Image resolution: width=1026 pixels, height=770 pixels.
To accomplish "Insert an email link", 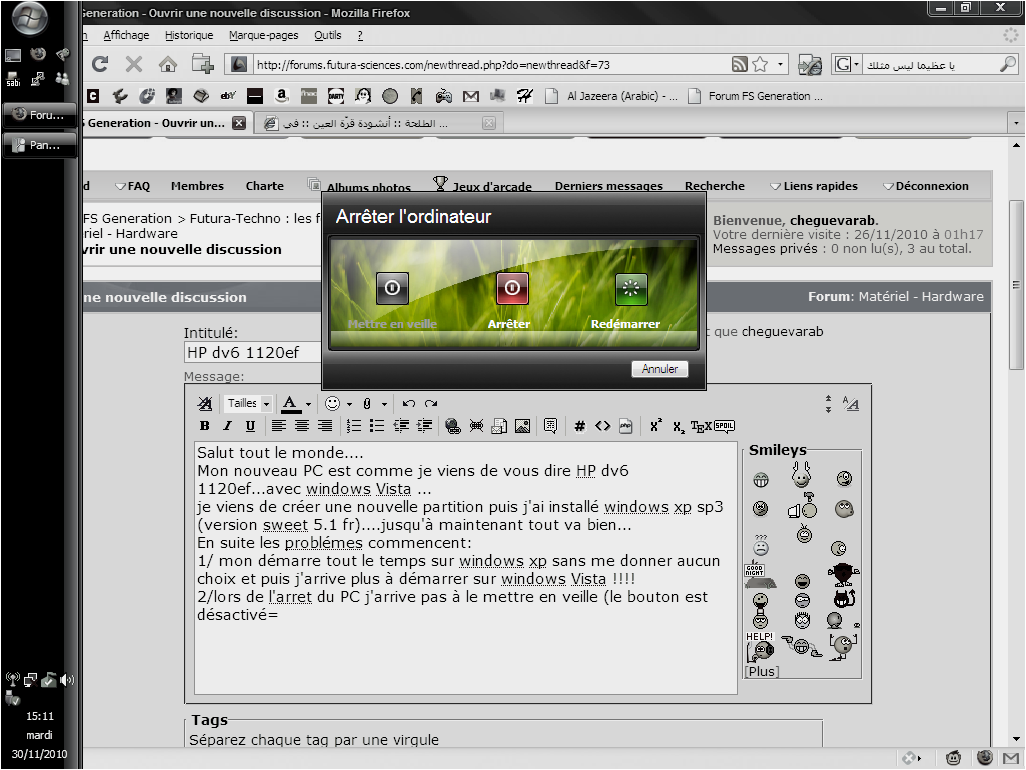I will [x=499, y=426].
